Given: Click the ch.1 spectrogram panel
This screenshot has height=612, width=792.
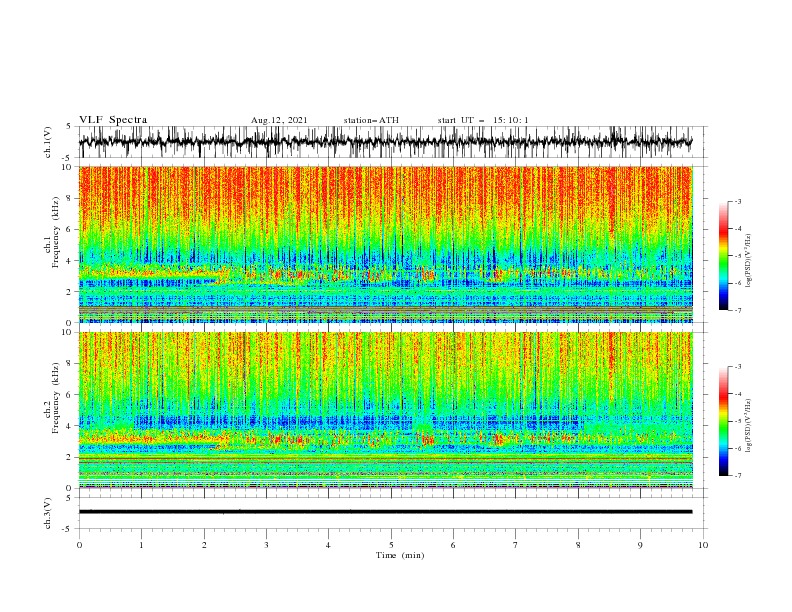Looking at the screenshot, I should (386, 244).
